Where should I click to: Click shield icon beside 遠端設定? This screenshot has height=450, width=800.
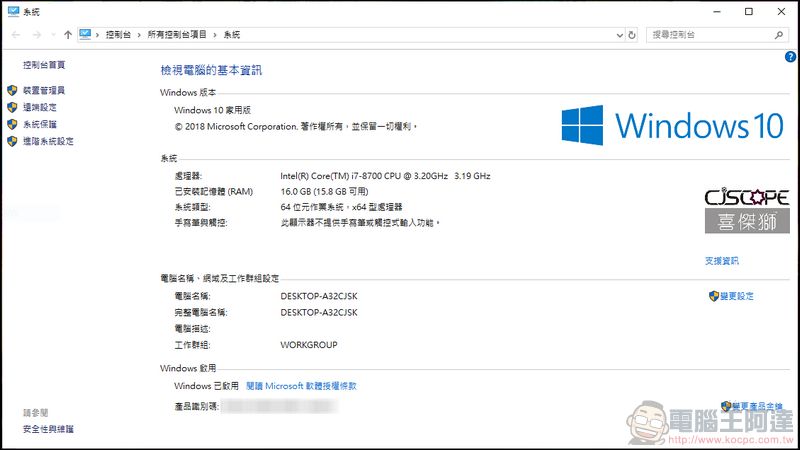click(12, 107)
